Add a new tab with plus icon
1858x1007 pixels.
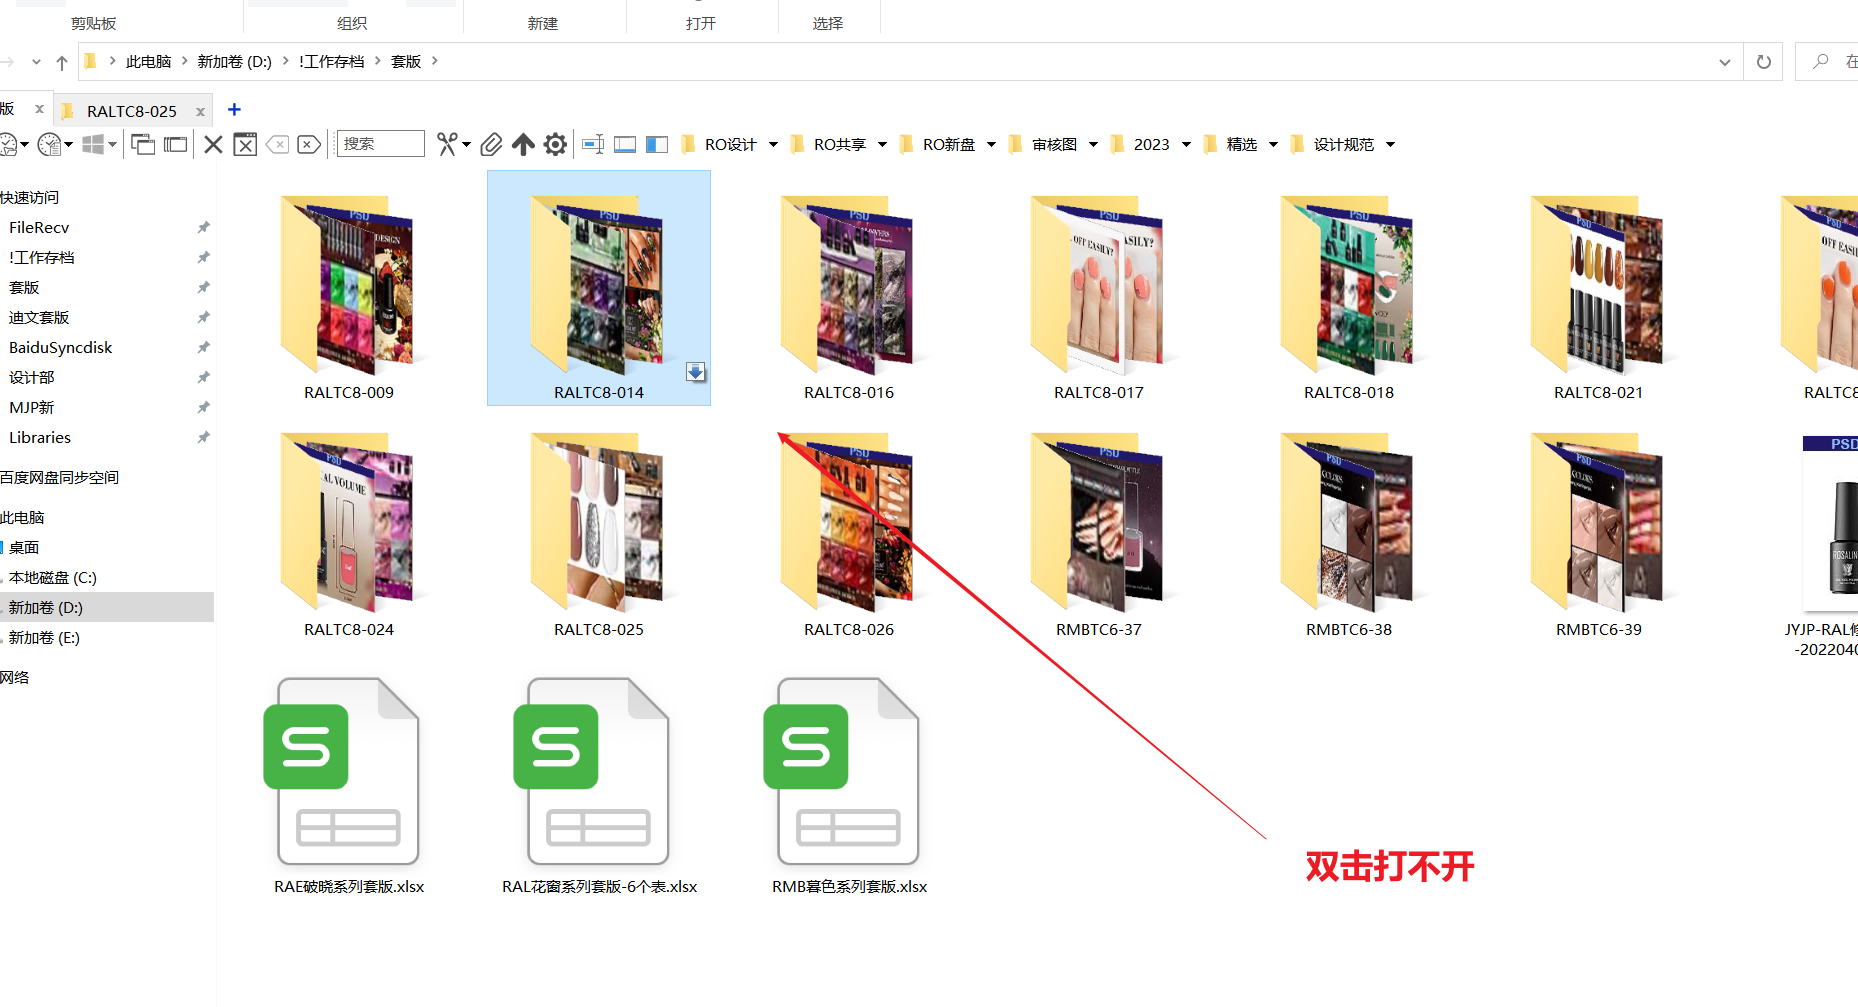[x=234, y=110]
